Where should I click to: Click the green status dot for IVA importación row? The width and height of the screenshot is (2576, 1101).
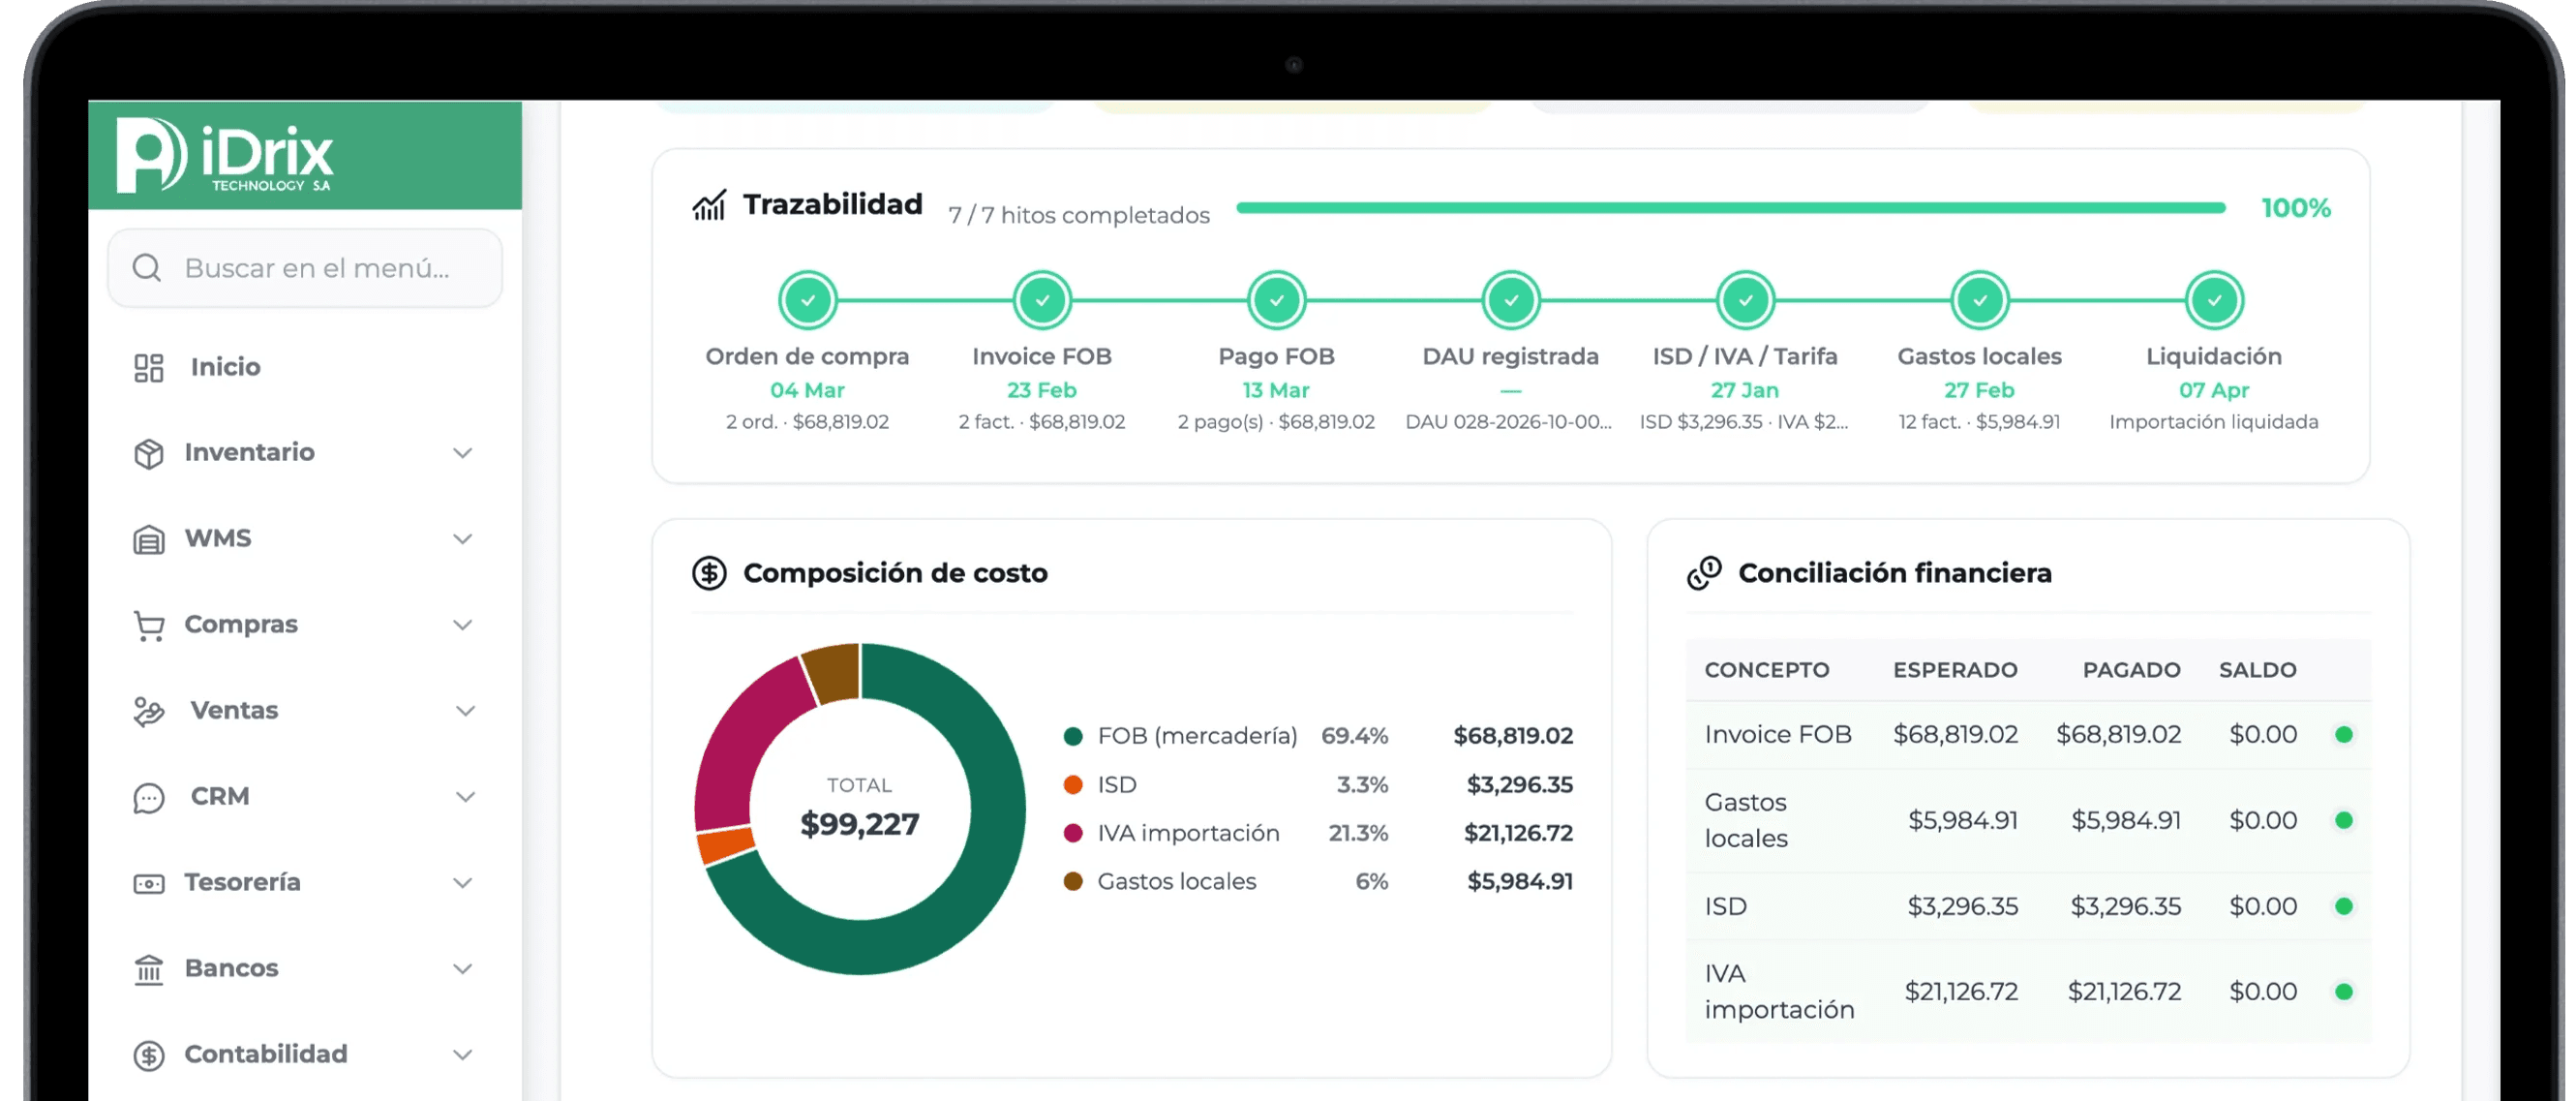pos(2343,992)
